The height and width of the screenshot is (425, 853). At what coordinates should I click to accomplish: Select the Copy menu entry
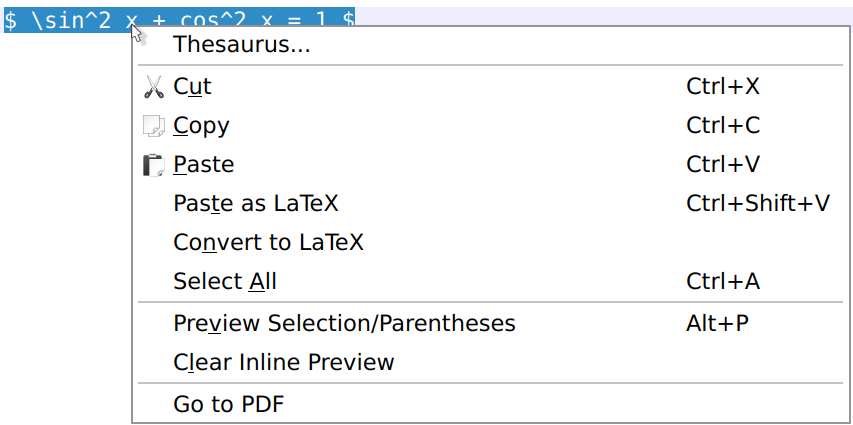pyautogui.click(x=201, y=126)
